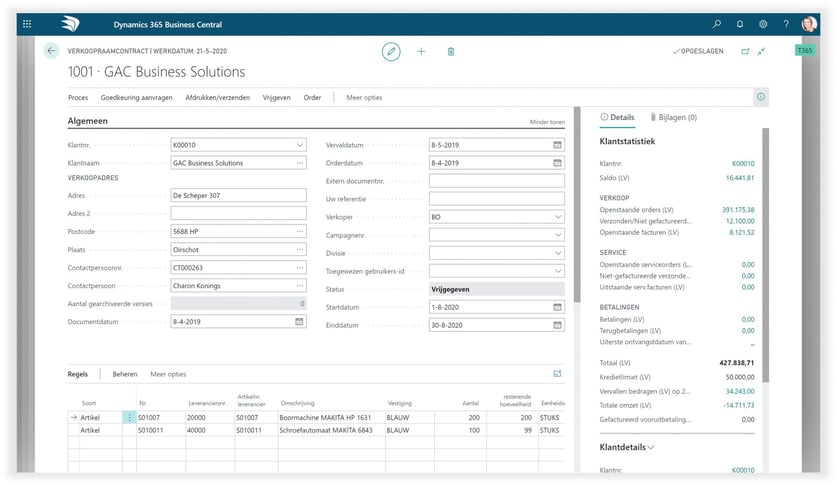Screen dimensions: 837x486
Task: Open the app launcher waffle menu
Action: [x=27, y=24]
